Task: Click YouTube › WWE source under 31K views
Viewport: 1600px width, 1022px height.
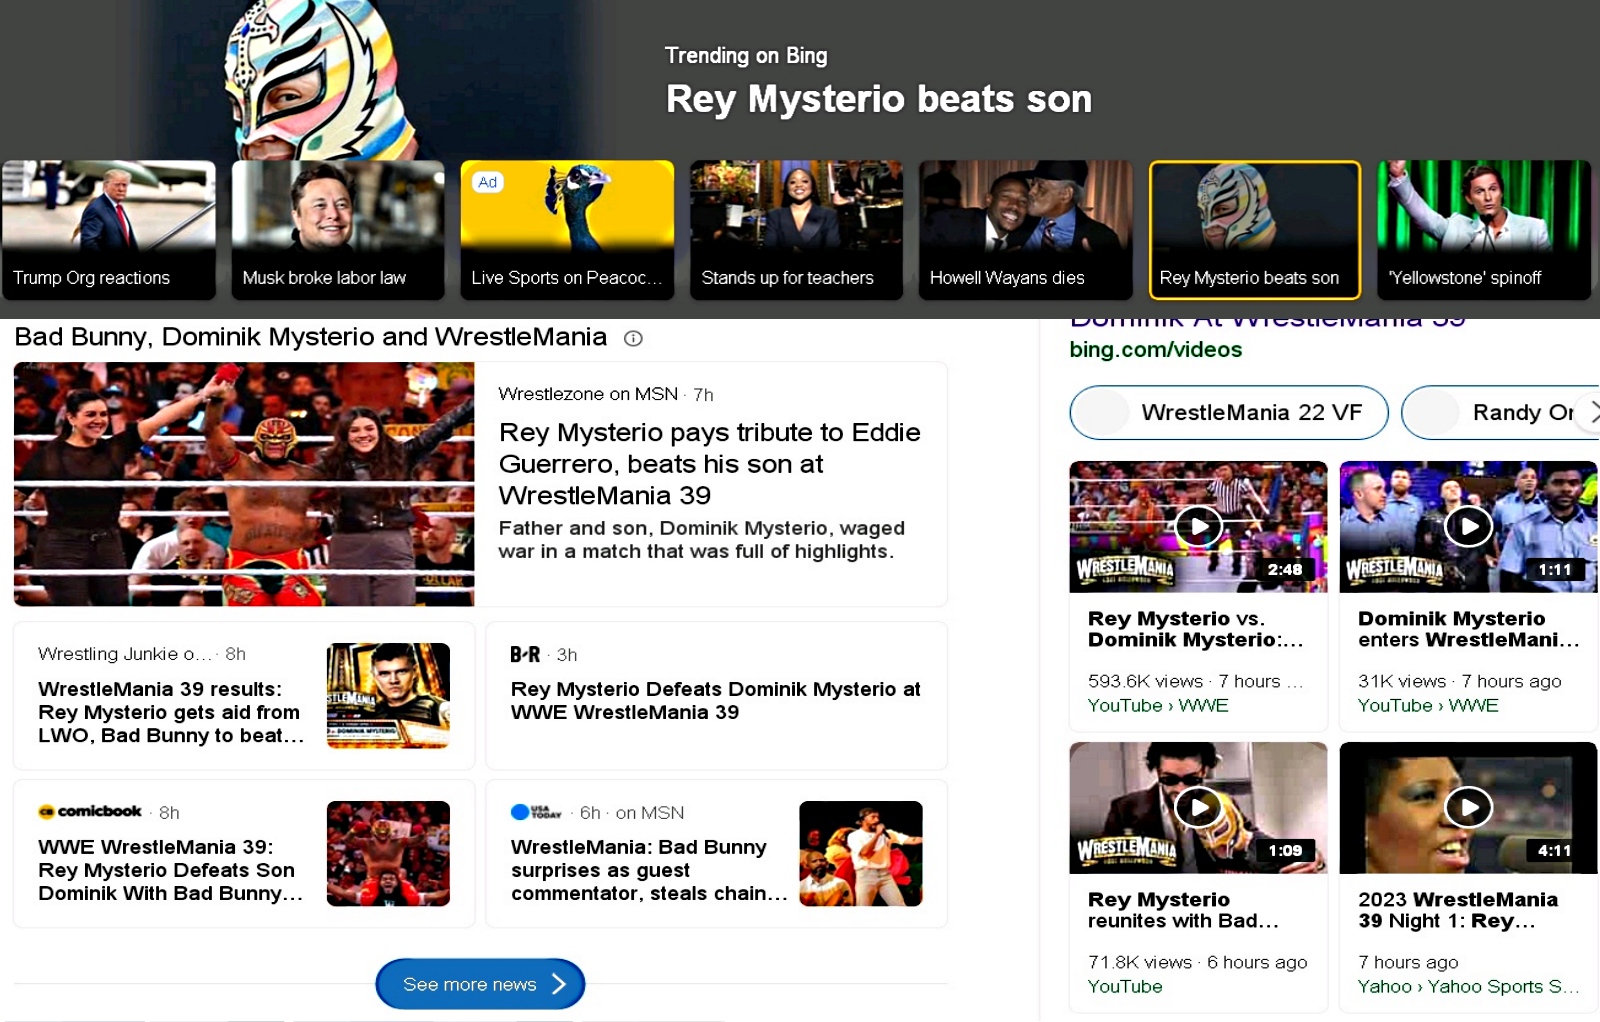Action: [x=1428, y=705]
